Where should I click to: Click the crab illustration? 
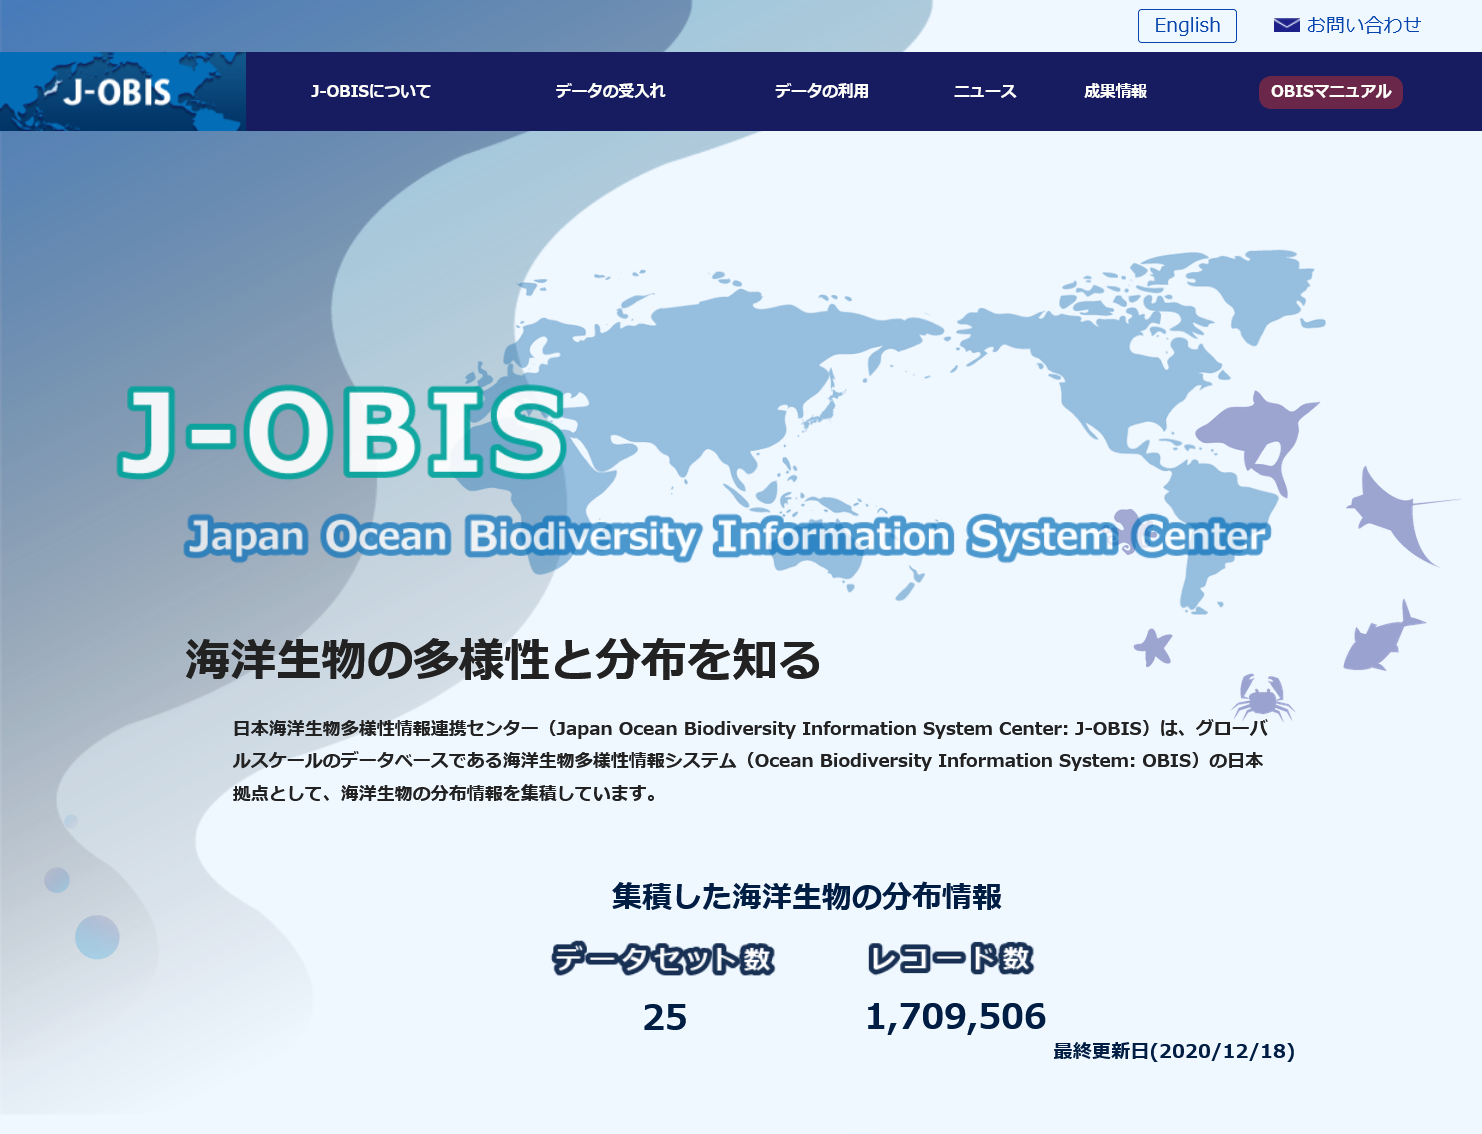pyautogui.click(x=1262, y=696)
